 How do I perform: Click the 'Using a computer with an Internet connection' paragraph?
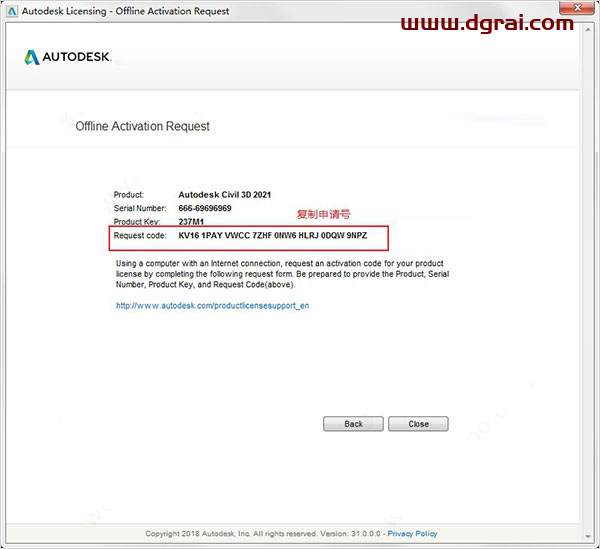(282, 274)
